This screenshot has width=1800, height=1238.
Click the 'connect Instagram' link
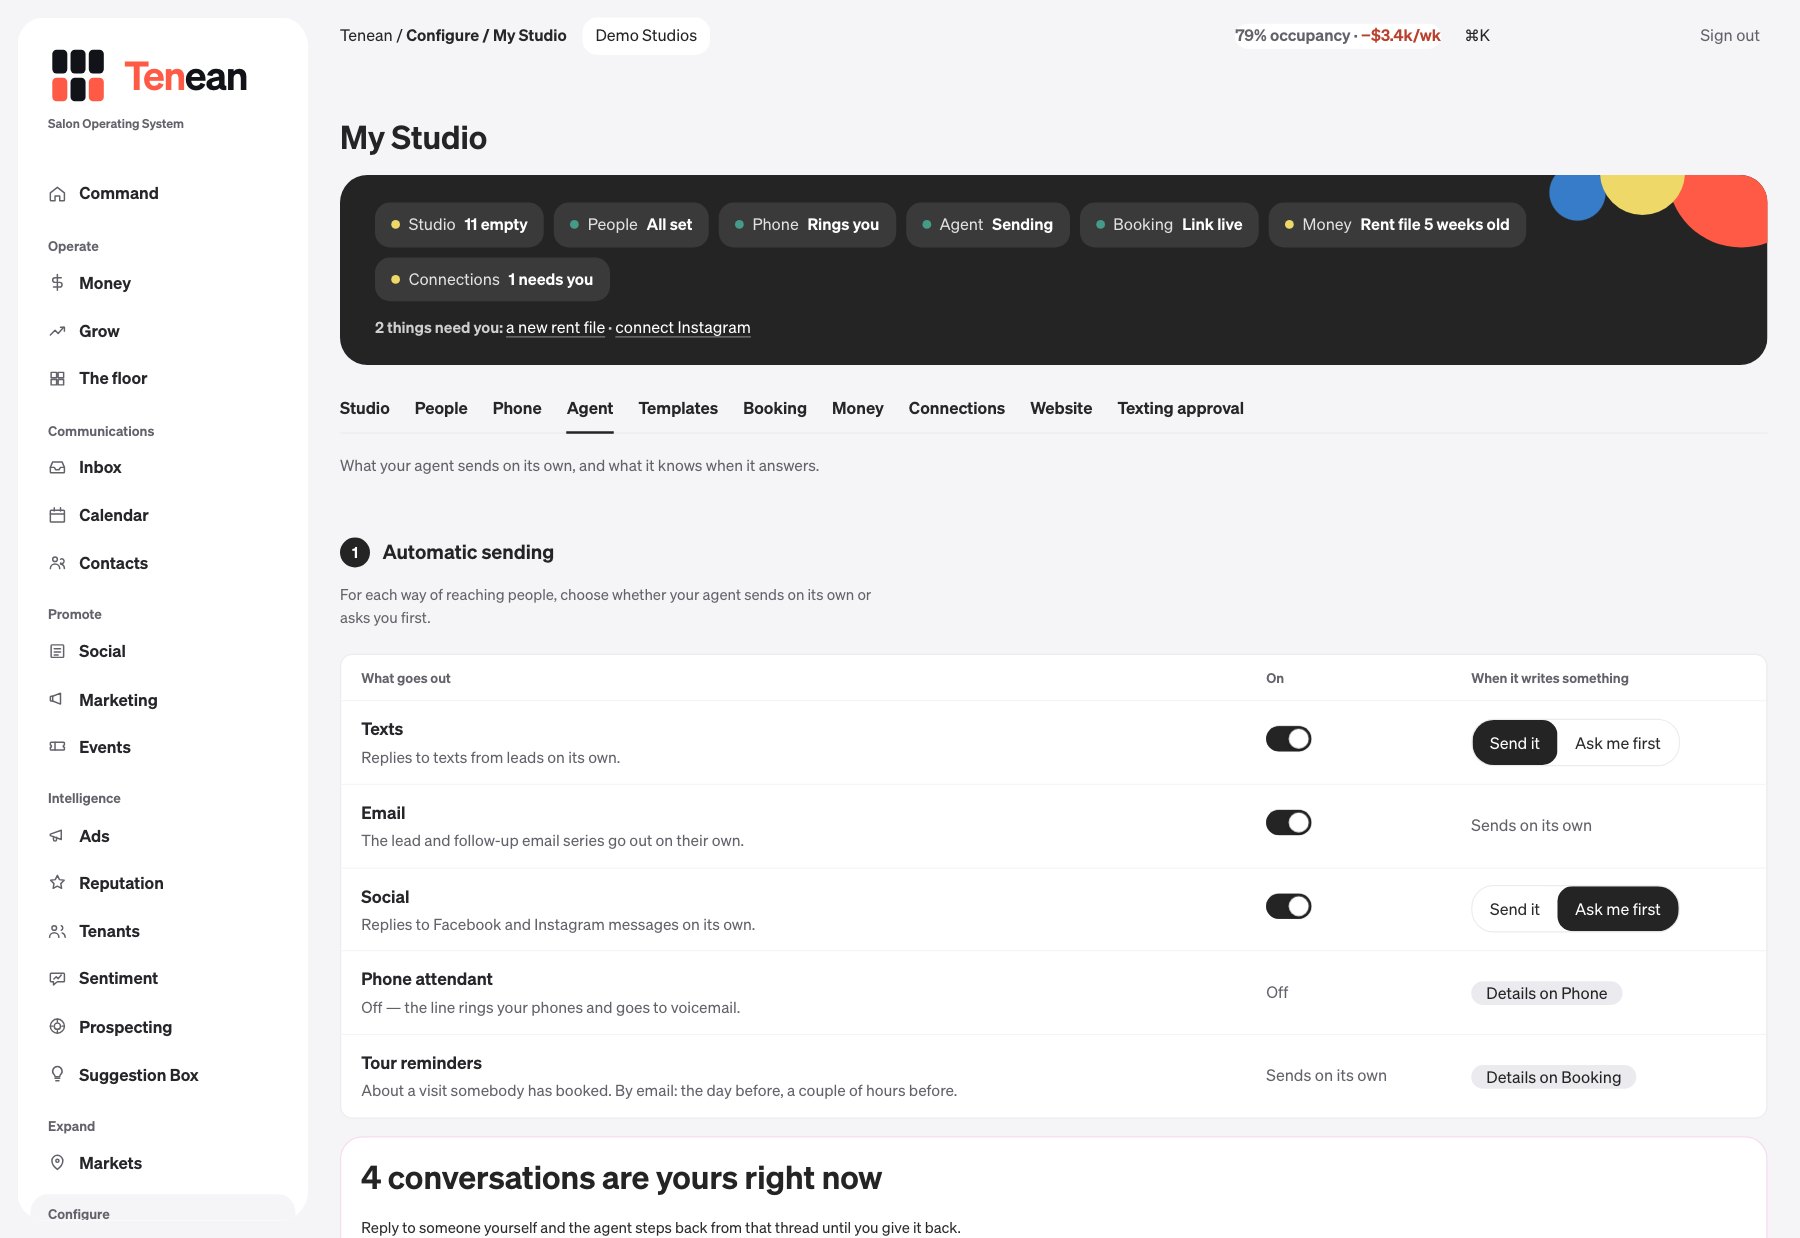(683, 328)
